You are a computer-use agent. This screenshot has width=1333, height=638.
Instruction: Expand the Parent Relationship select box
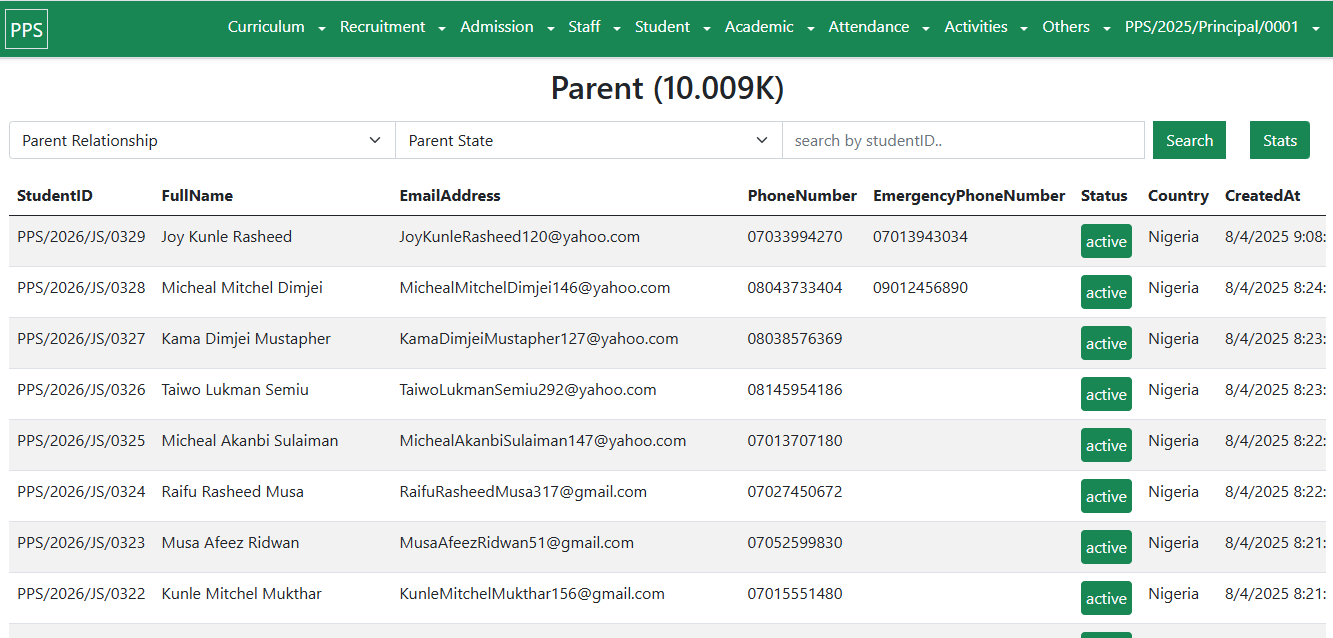tap(202, 141)
